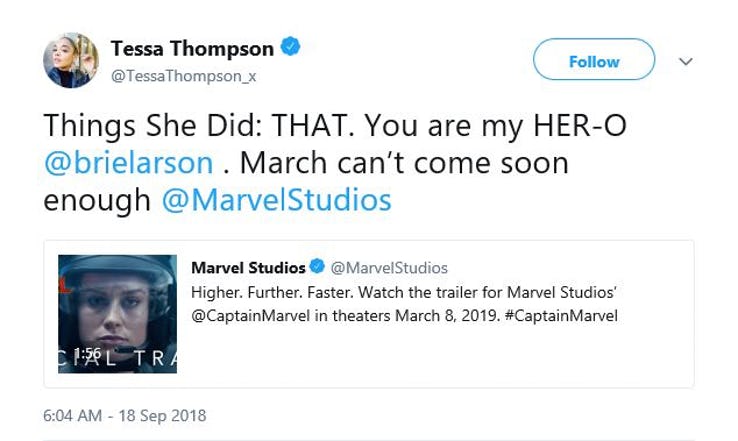Viewport: 738px width, 441px height.
Task: Play the Captain Marvel trailer thumbnail
Action: (117, 313)
